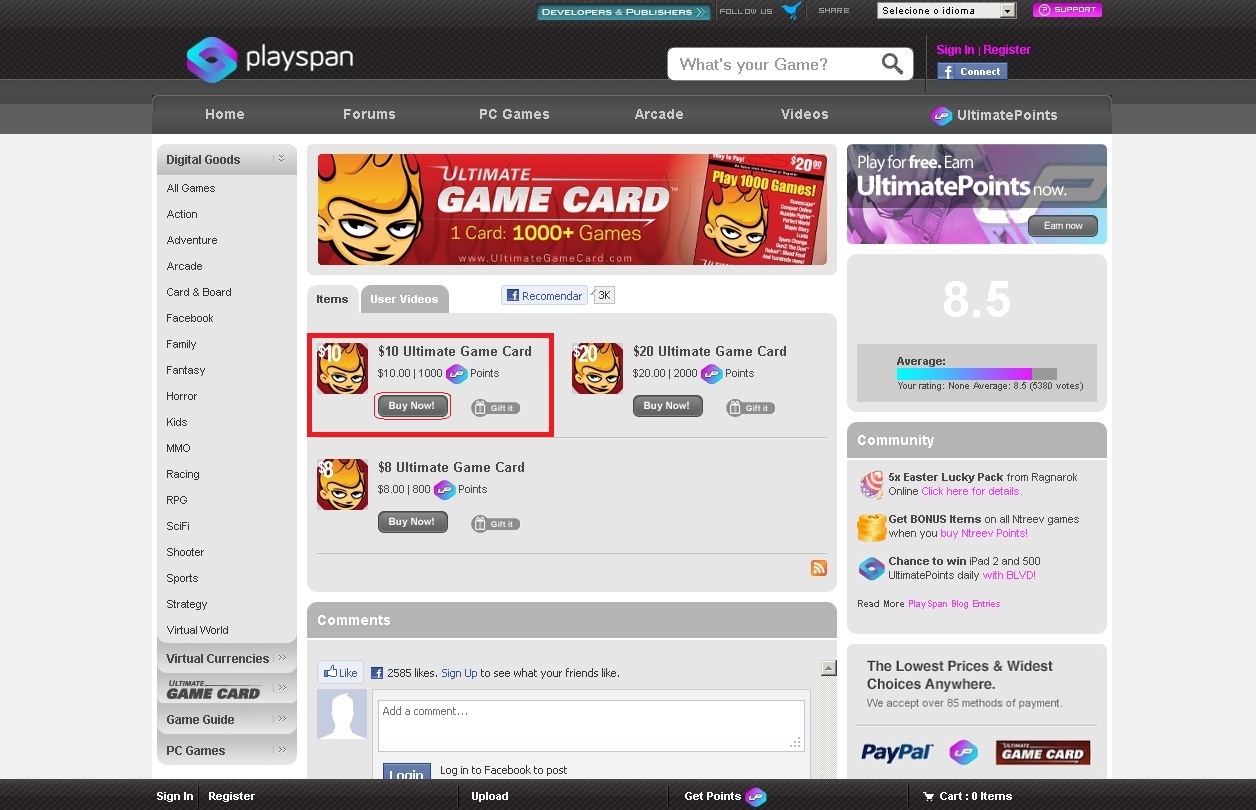Click the Easter Lucky Pack egg icon

point(871,485)
